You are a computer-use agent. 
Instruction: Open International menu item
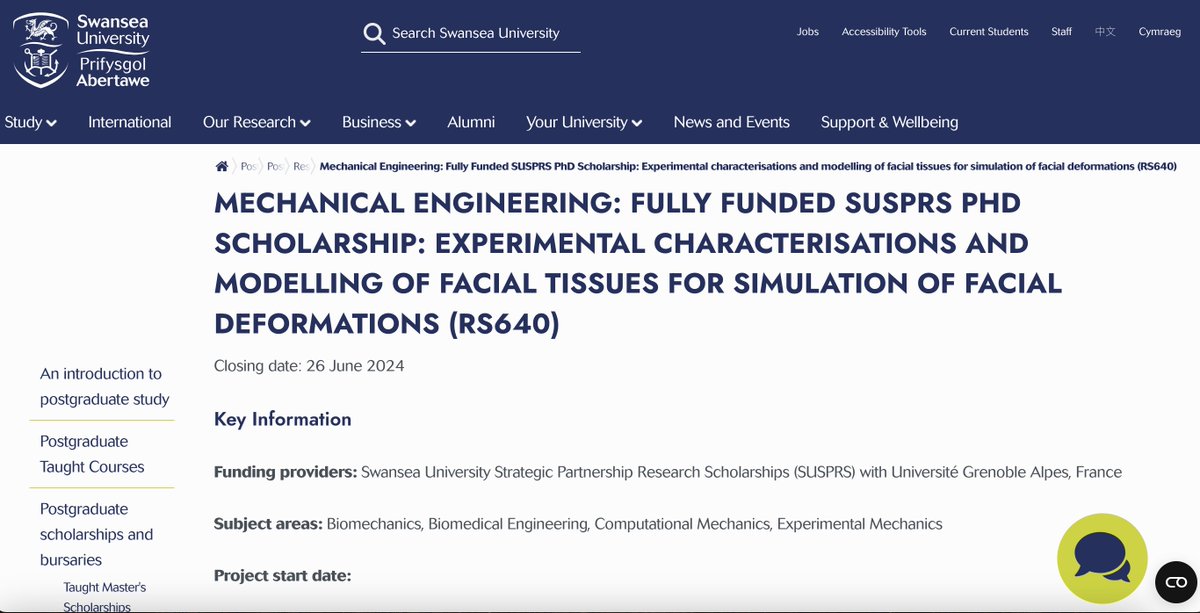pos(130,122)
